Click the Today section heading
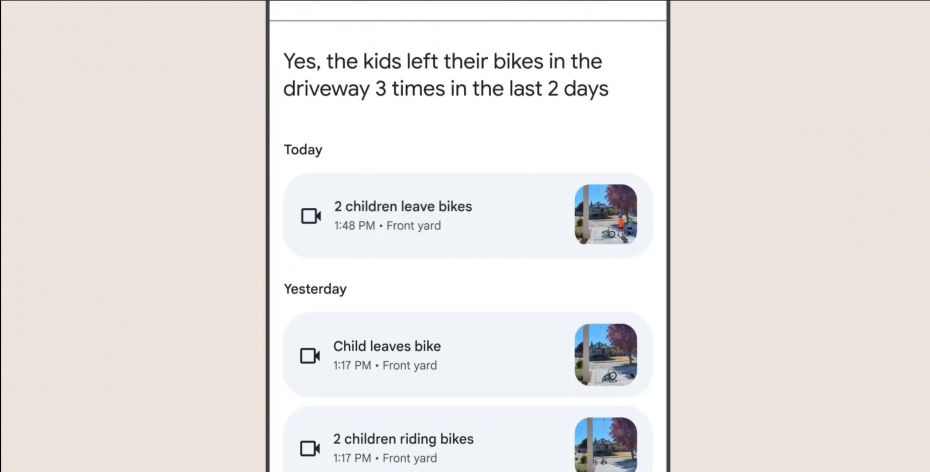 [x=303, y=150]
